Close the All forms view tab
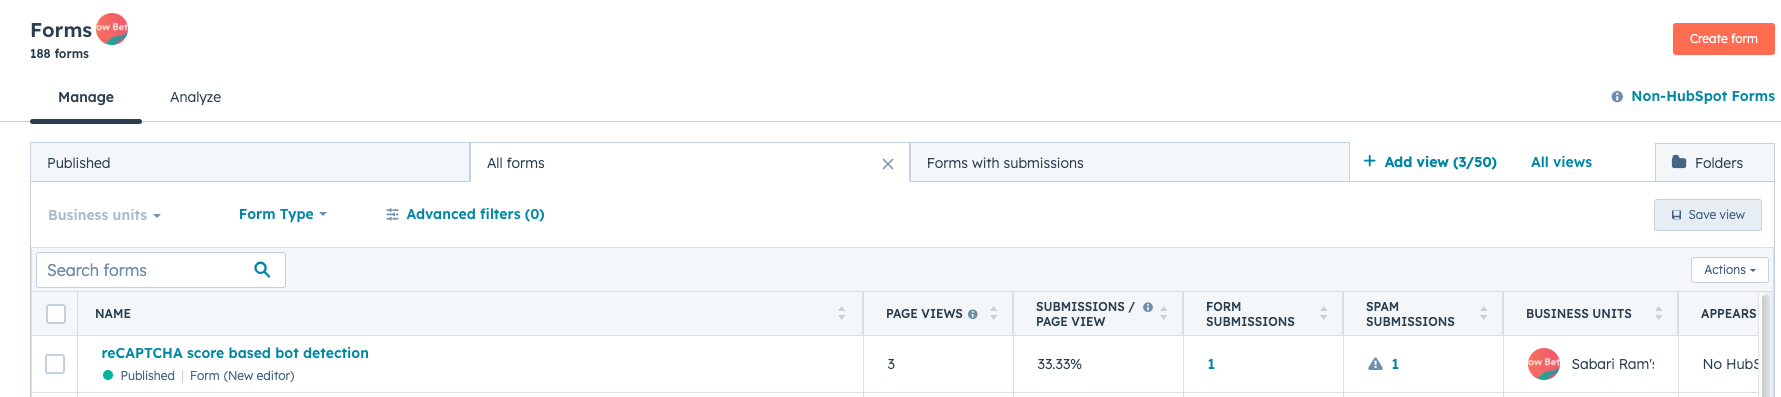Viewport: 1781px width, 397px height. click(x=887, y=164)
